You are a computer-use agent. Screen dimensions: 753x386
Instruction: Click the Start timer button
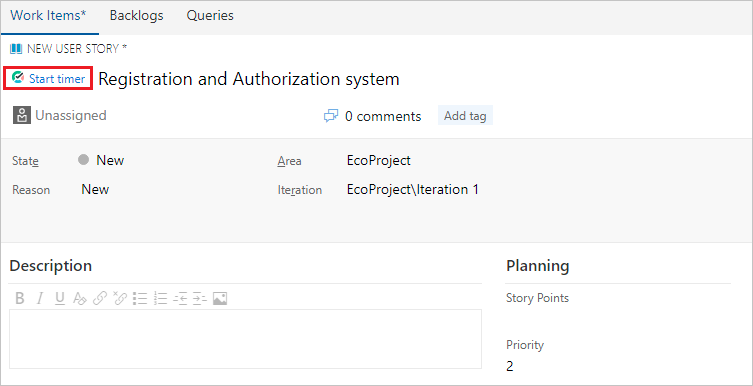(48, 79)
